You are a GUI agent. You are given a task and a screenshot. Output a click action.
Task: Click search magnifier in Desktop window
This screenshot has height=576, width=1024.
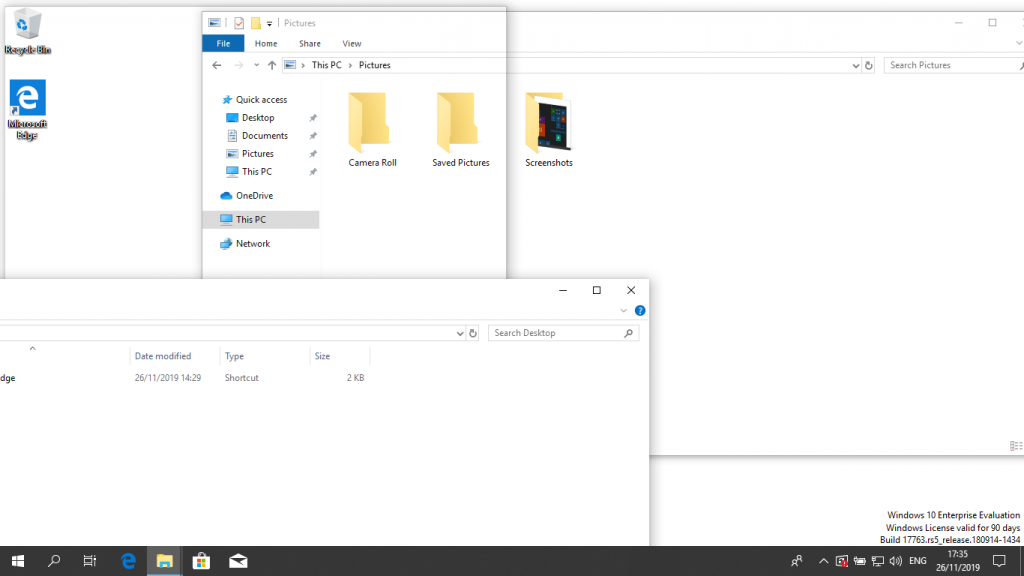point(628,333)
